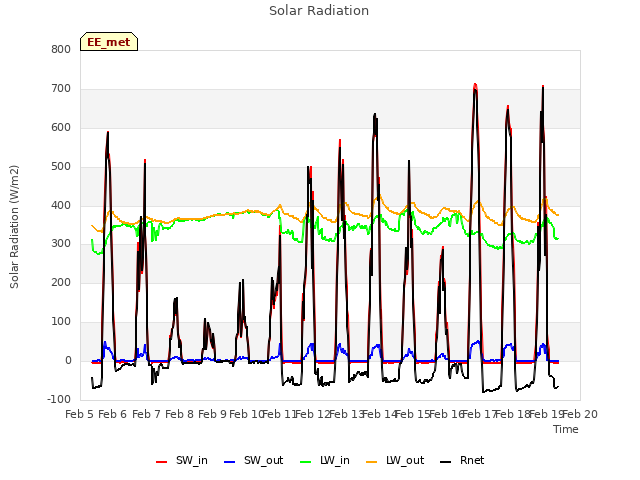Click the Feb 20 x-axis label
Screen dimensions: 640x480
point(580,414)
